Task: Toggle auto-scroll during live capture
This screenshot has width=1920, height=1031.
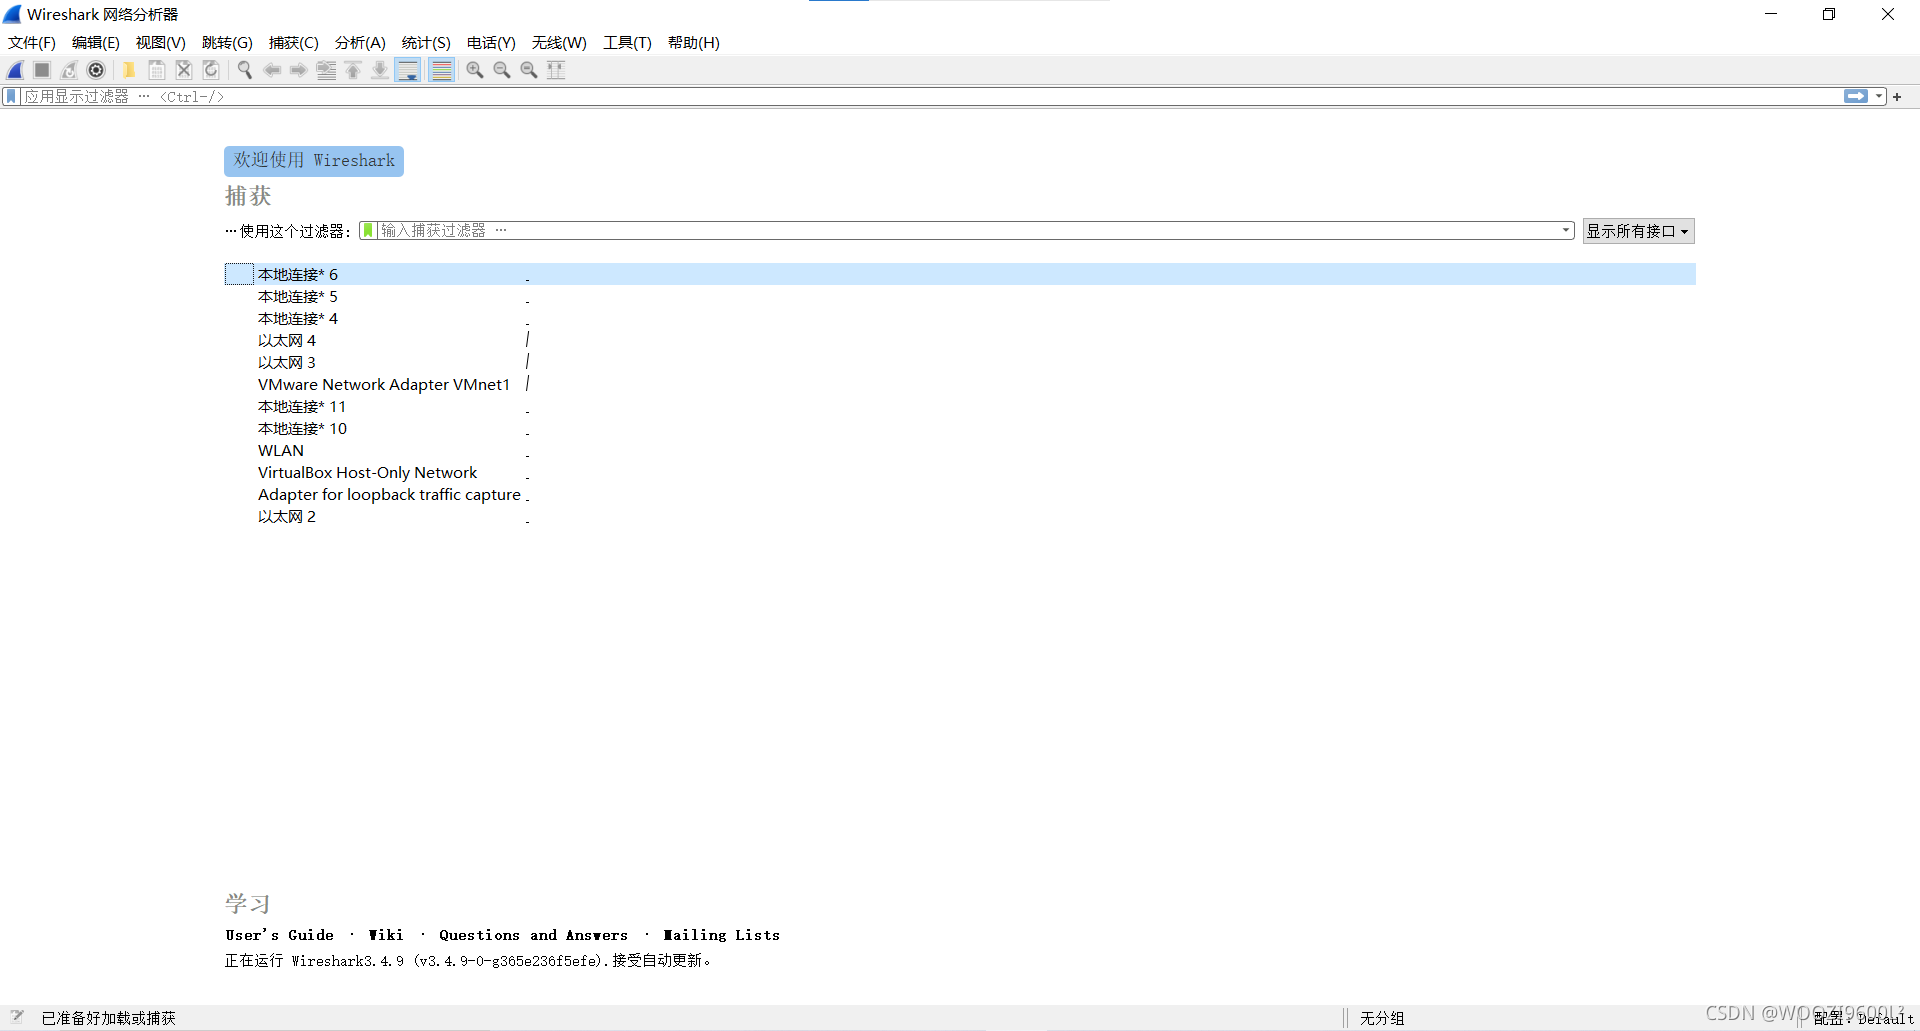Action: (408, 70)
